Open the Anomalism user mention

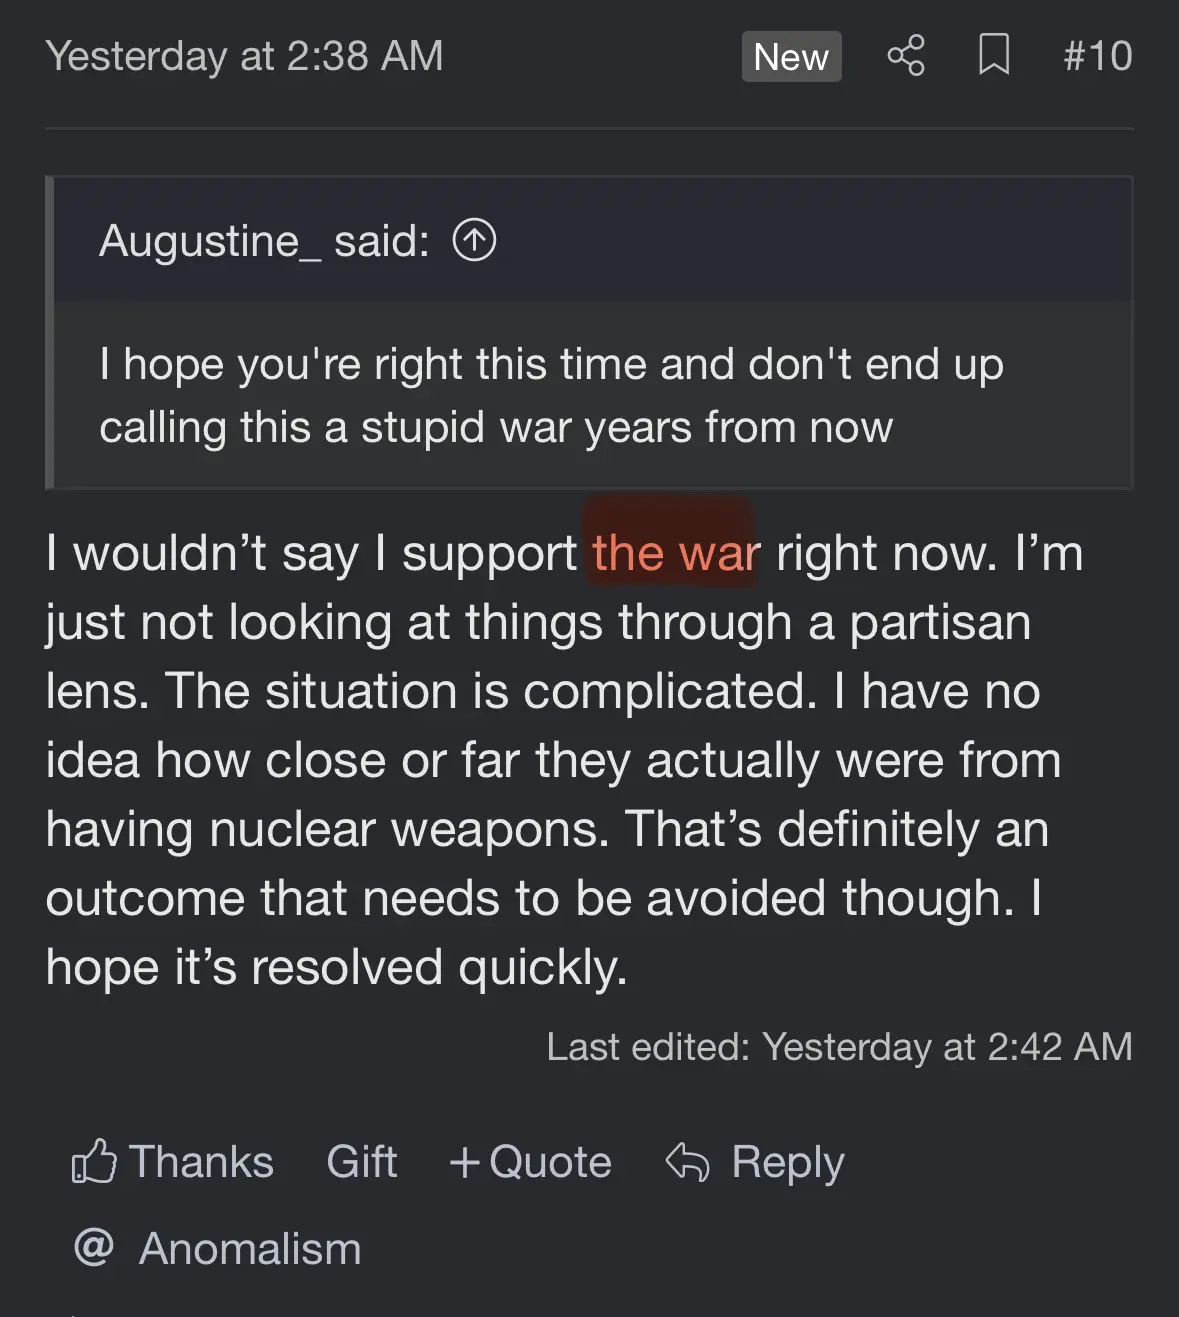point(250,1249)
